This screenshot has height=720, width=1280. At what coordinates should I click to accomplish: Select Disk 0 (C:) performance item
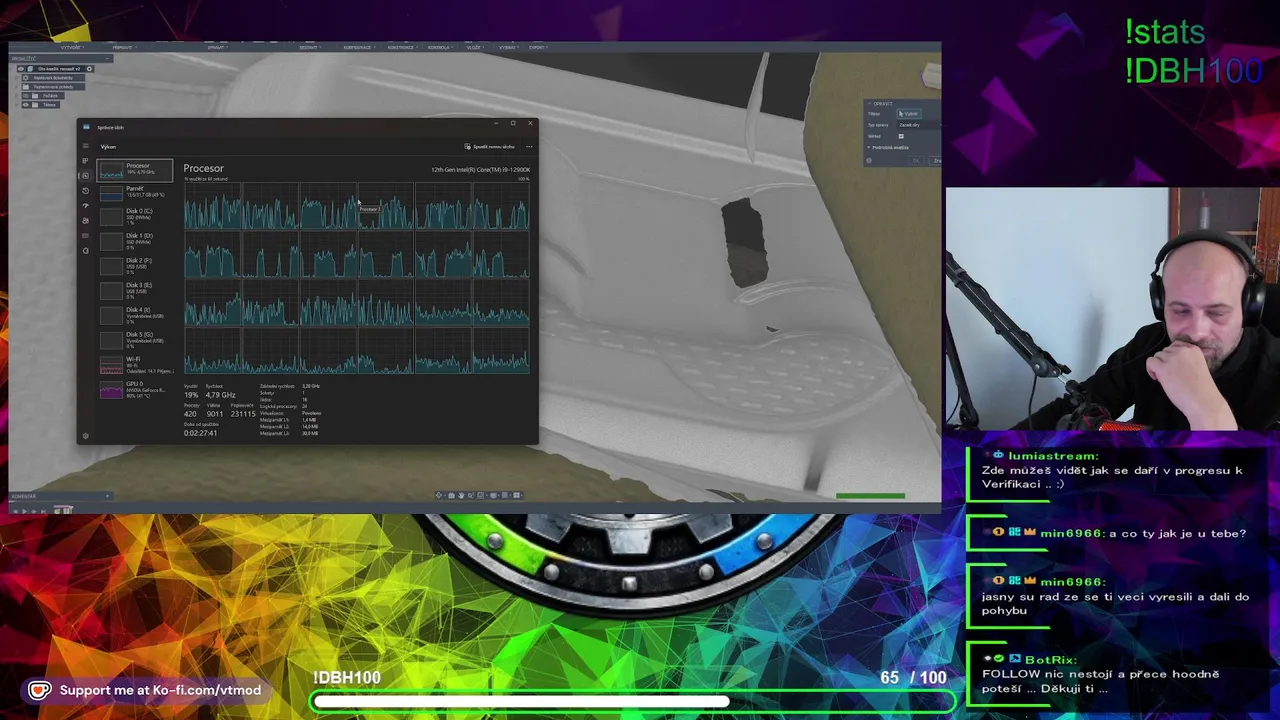(135, 215)
